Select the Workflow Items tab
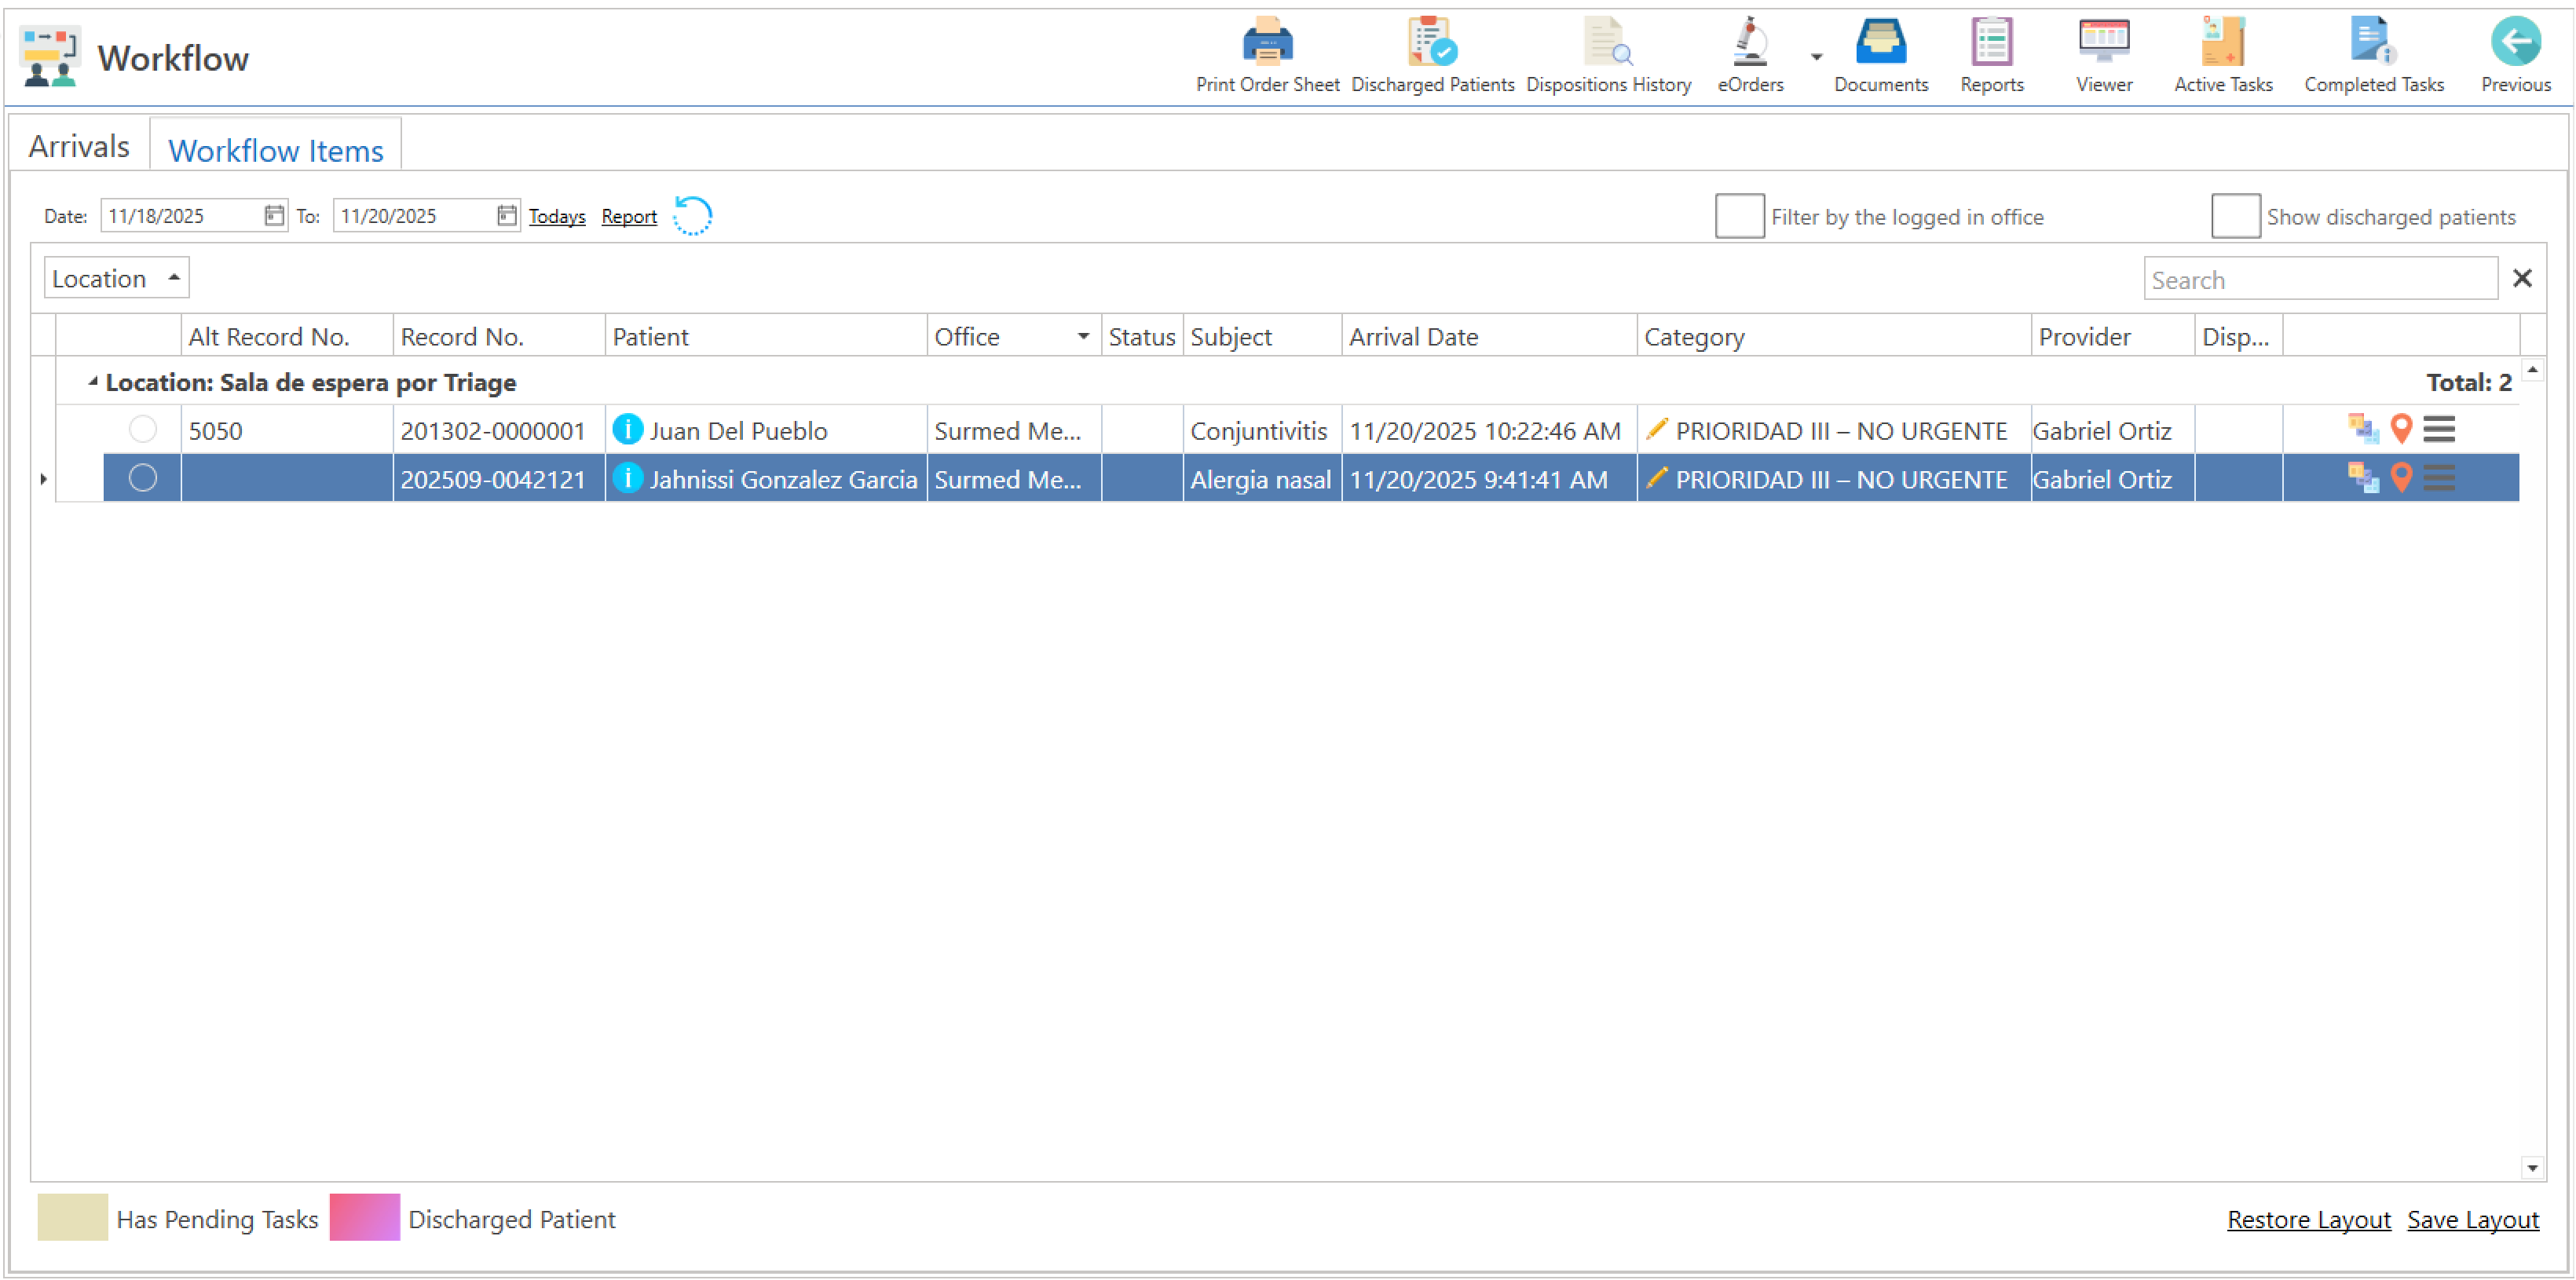The height and width of the screenshot is (1280, 2576). (x=275, y=150)
